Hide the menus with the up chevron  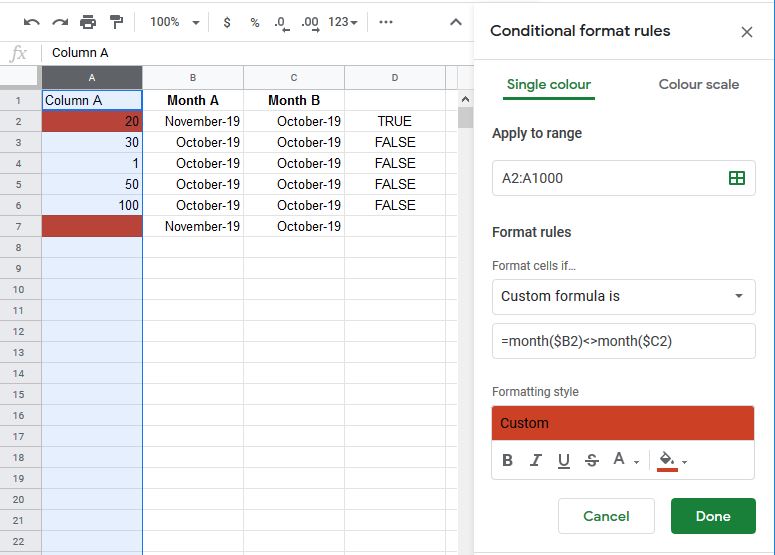point(456,22)
